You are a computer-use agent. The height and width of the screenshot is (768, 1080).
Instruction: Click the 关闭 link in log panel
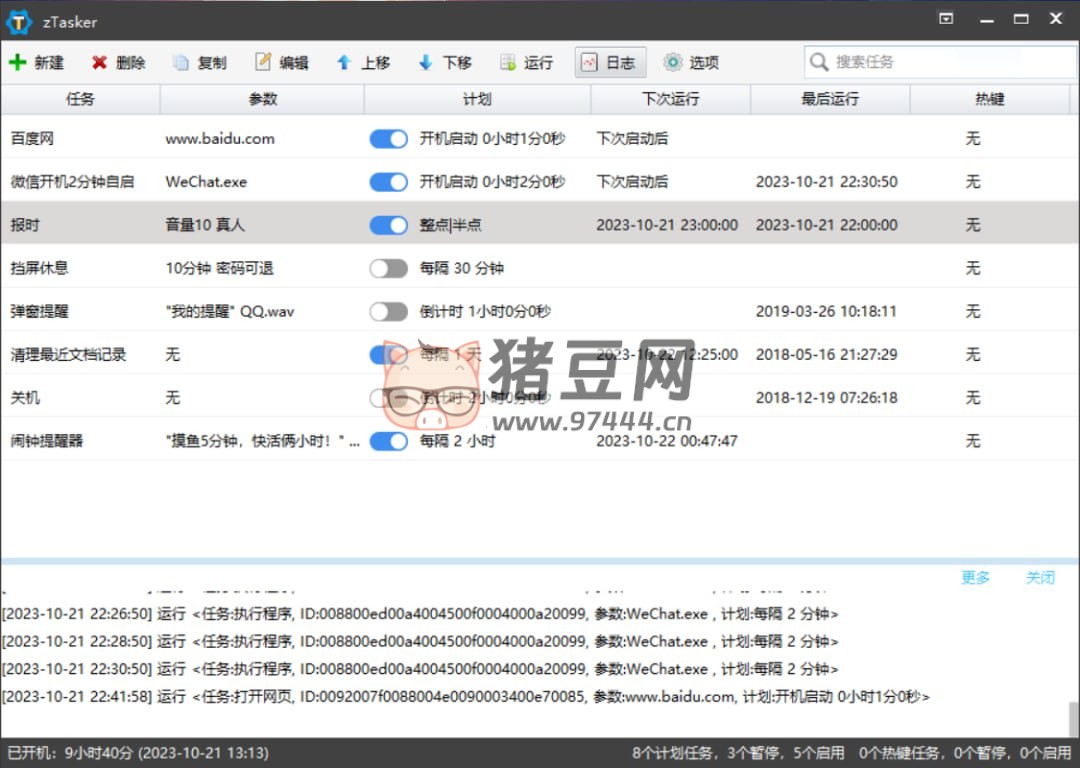pyautogui.click(x=1040, y=577)
